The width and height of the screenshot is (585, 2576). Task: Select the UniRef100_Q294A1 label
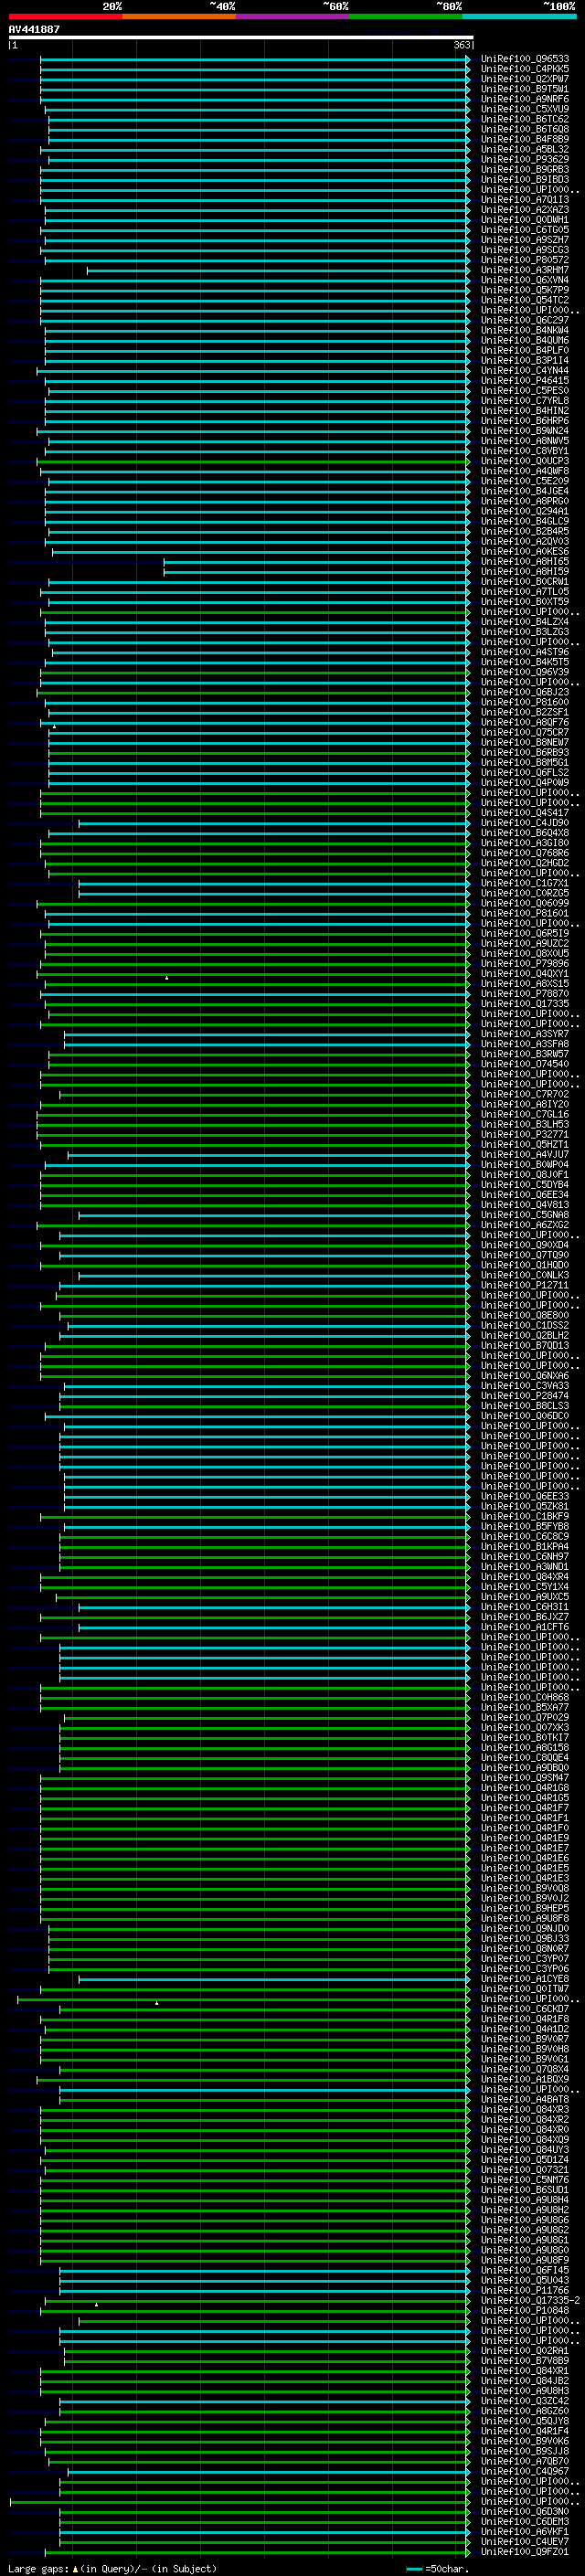pos(525,511)
